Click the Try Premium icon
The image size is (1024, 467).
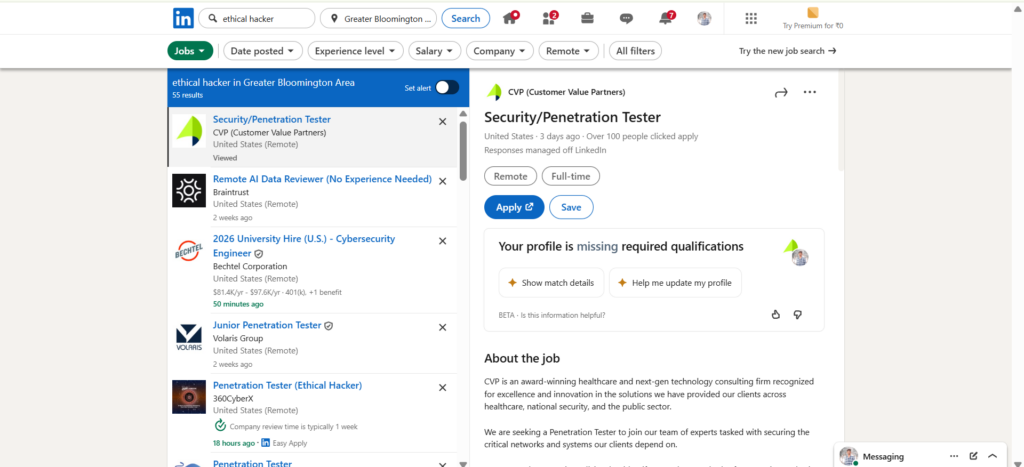pos(812,12)
